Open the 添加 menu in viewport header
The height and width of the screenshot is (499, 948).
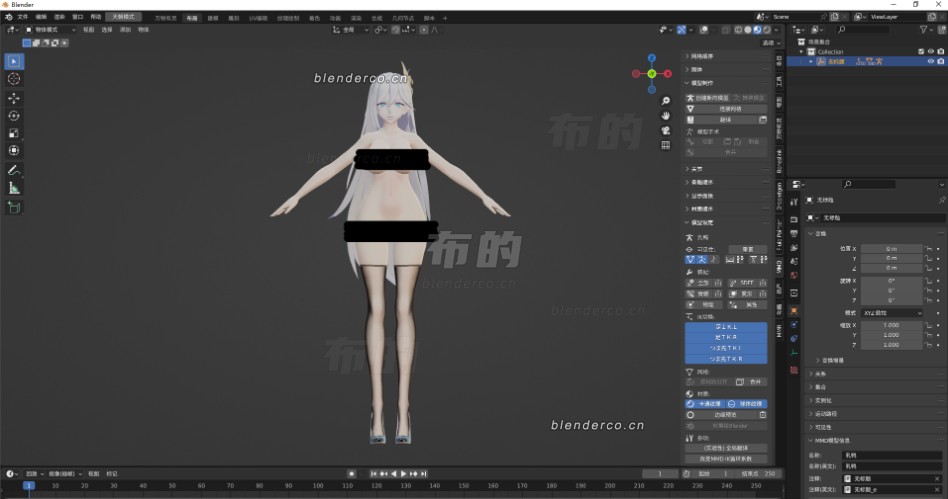125,30
